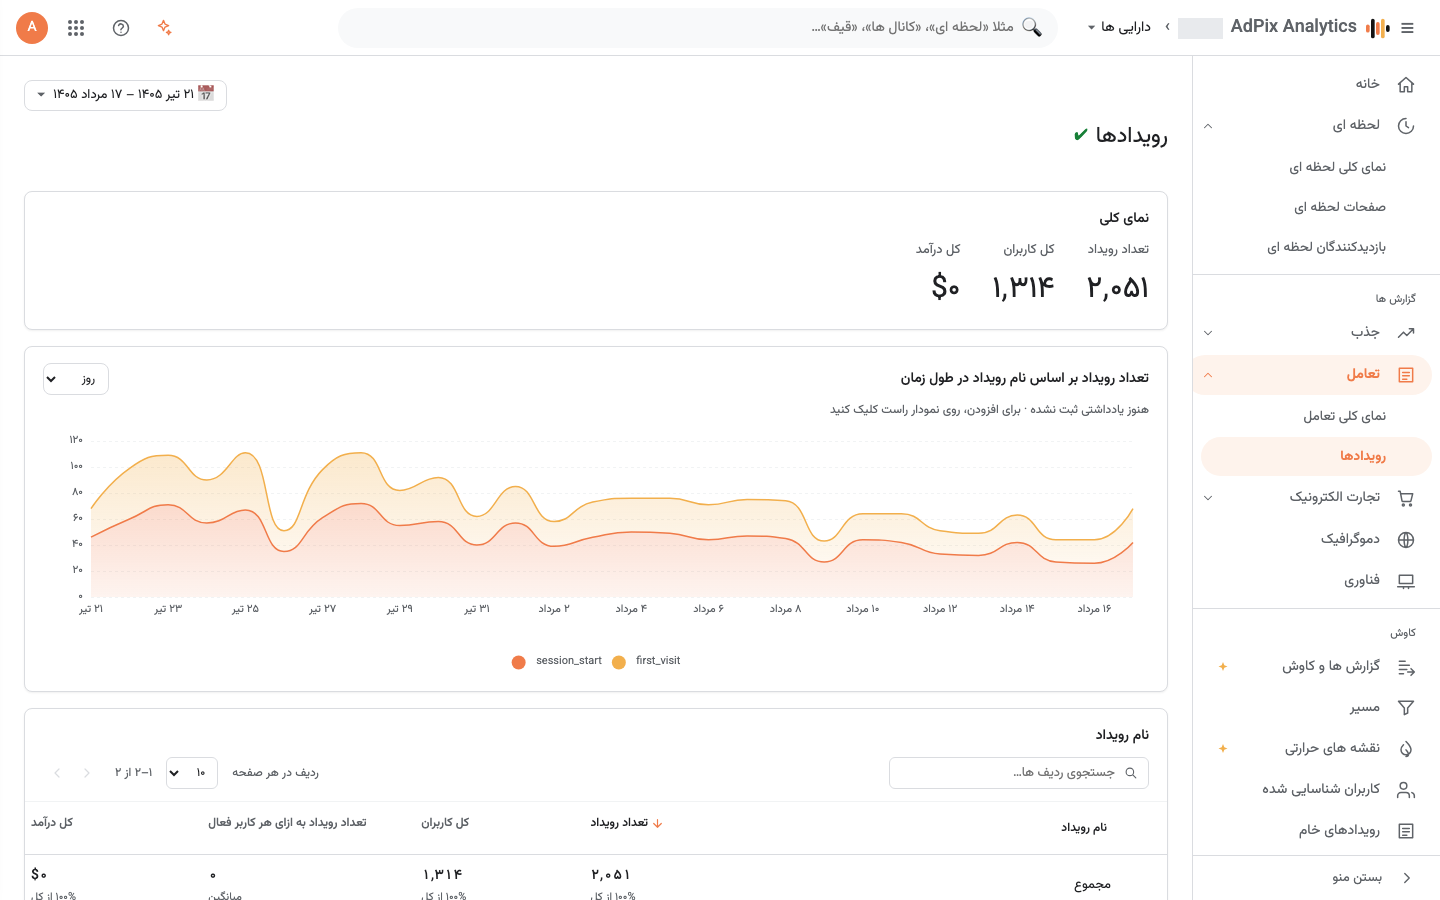The width and height of the screenshot is (1440, 900).
Task: Sort by تعداد رویداد column header
Action: [627, 823]
